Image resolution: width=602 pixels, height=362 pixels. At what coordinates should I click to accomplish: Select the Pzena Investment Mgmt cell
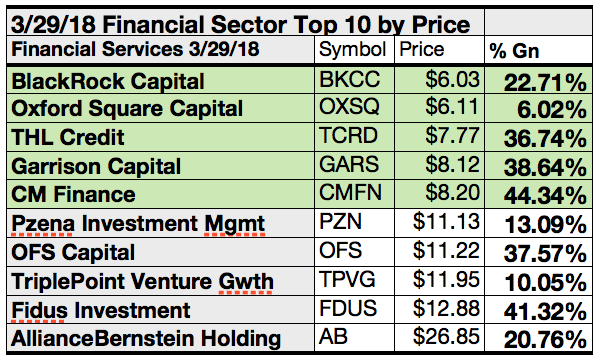[160, 223]
